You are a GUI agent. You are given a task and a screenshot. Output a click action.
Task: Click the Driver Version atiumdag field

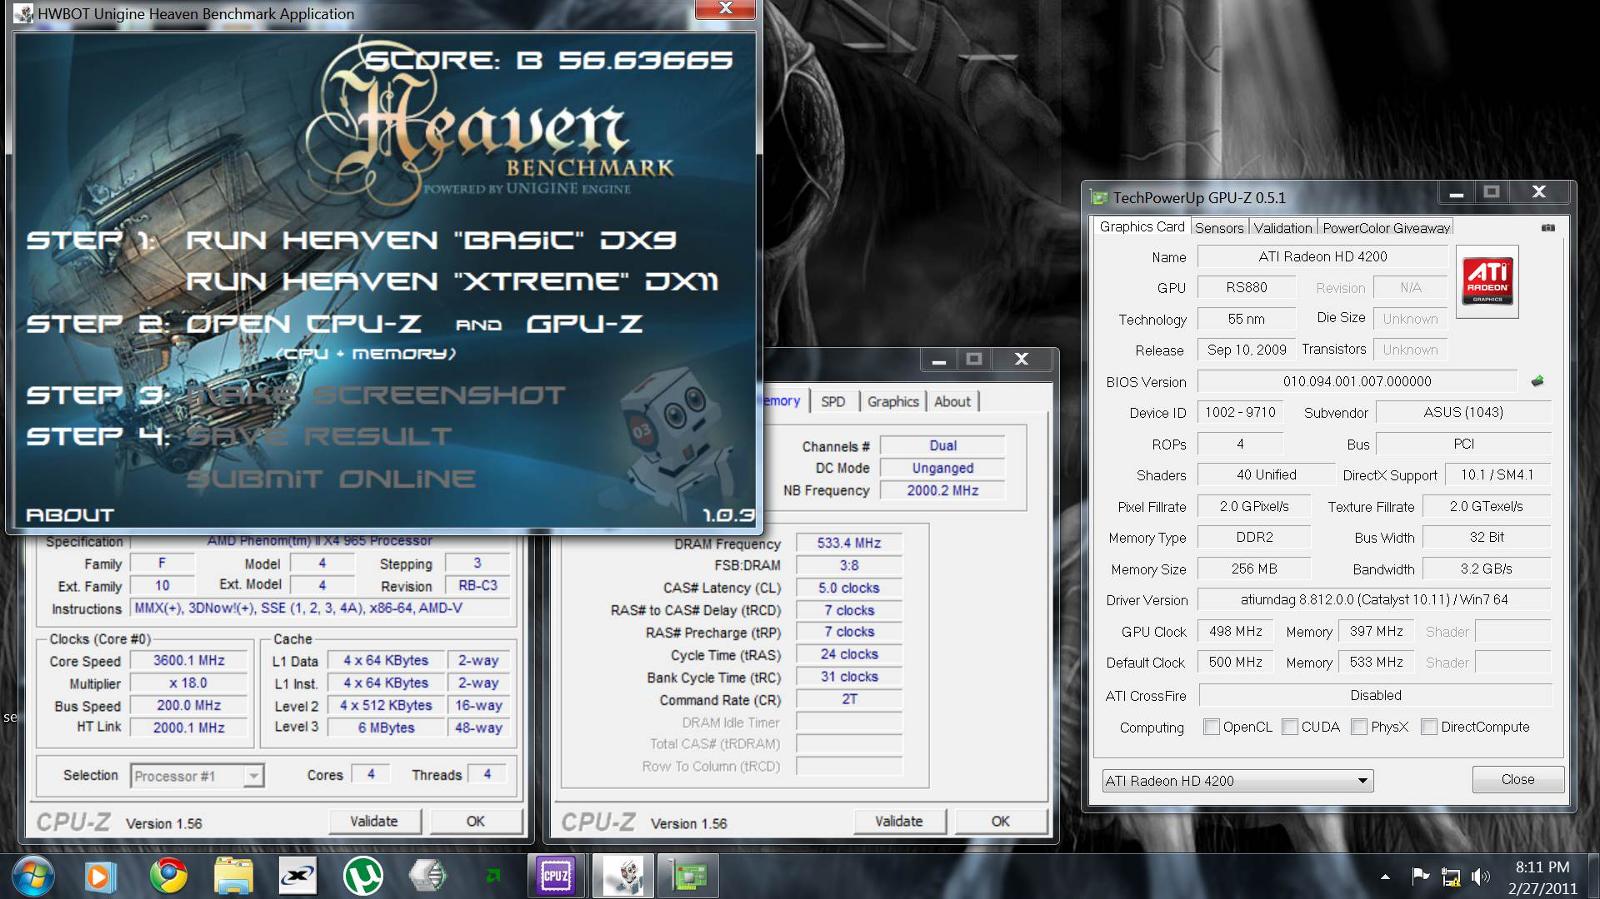[x=1374, y=600]
